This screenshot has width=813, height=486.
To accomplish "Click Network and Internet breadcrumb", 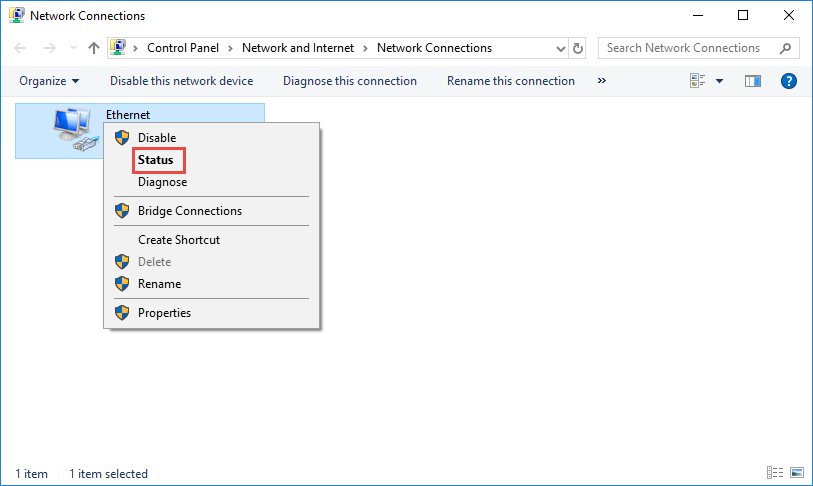I will pos(298,48).
